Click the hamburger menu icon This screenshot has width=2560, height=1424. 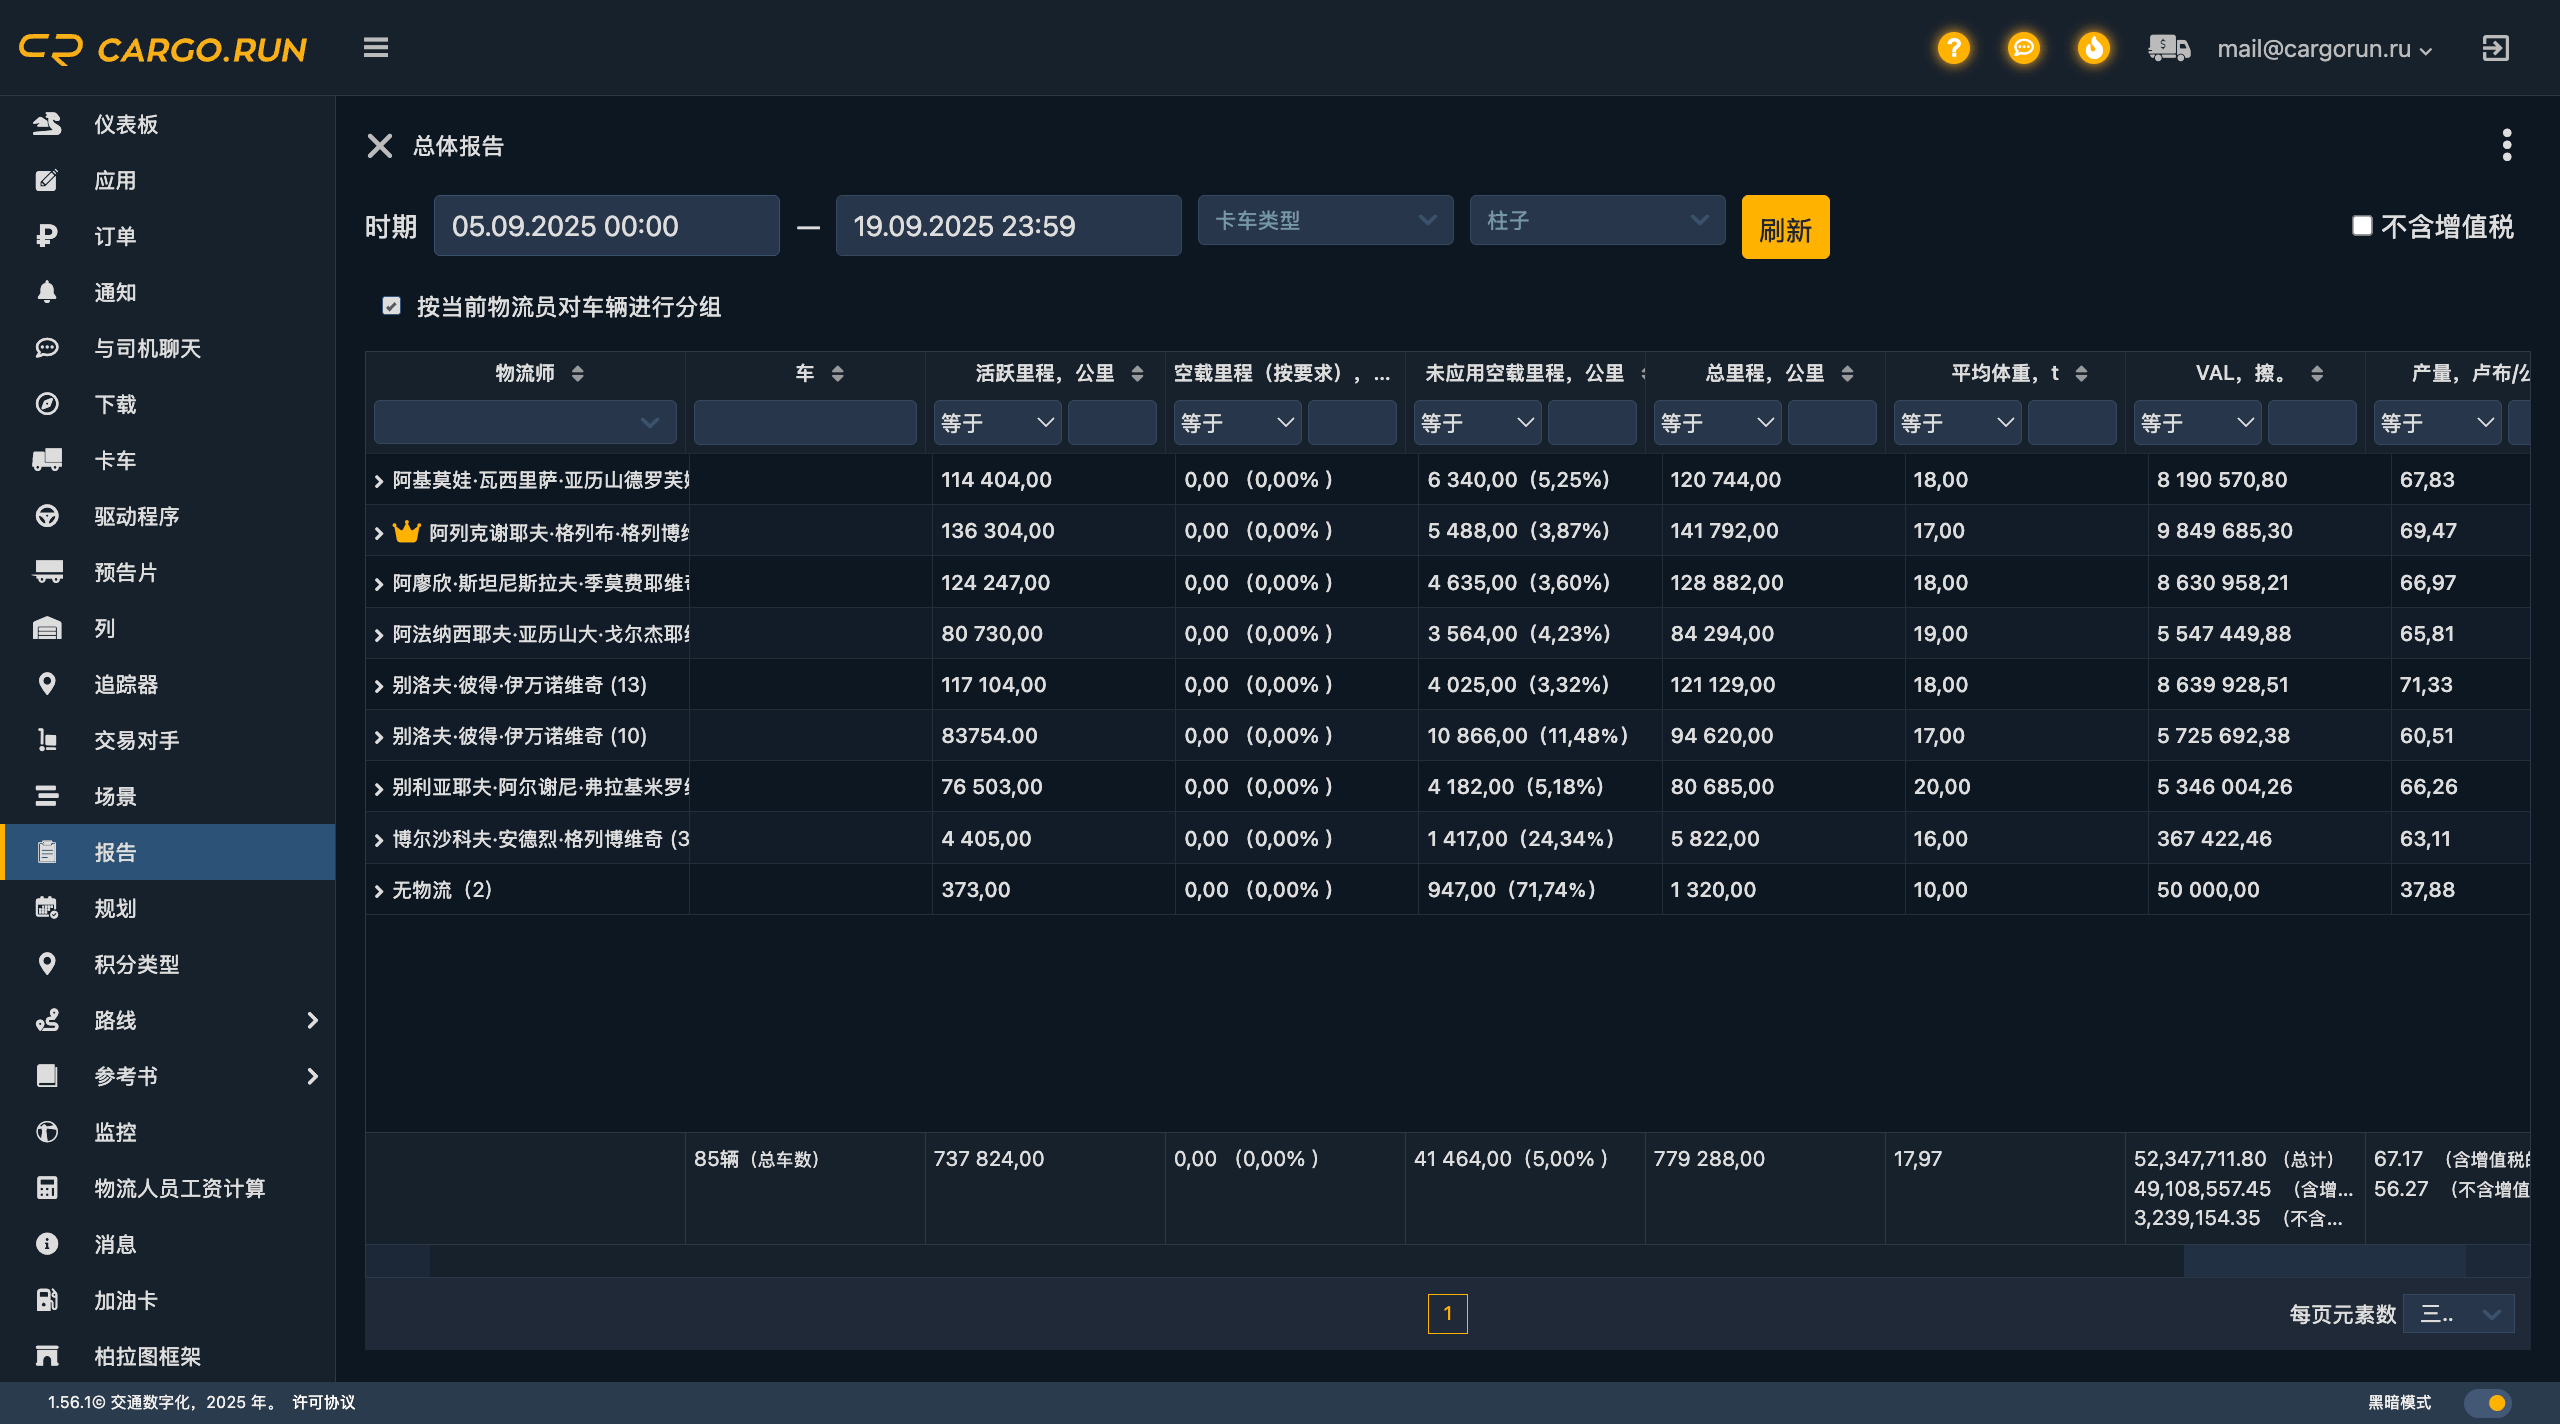[376, 48]
